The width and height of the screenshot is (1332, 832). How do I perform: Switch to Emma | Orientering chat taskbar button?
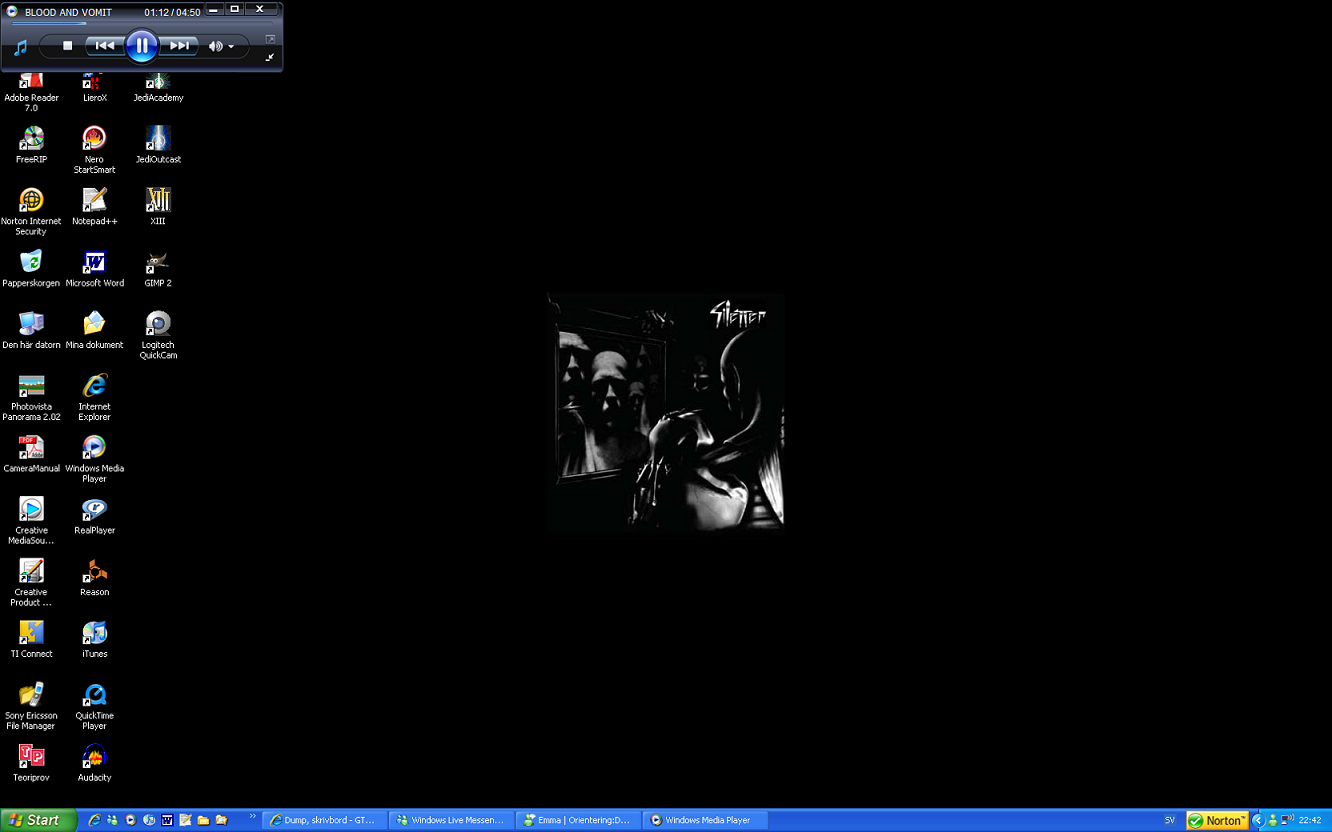tap(578, 820)
